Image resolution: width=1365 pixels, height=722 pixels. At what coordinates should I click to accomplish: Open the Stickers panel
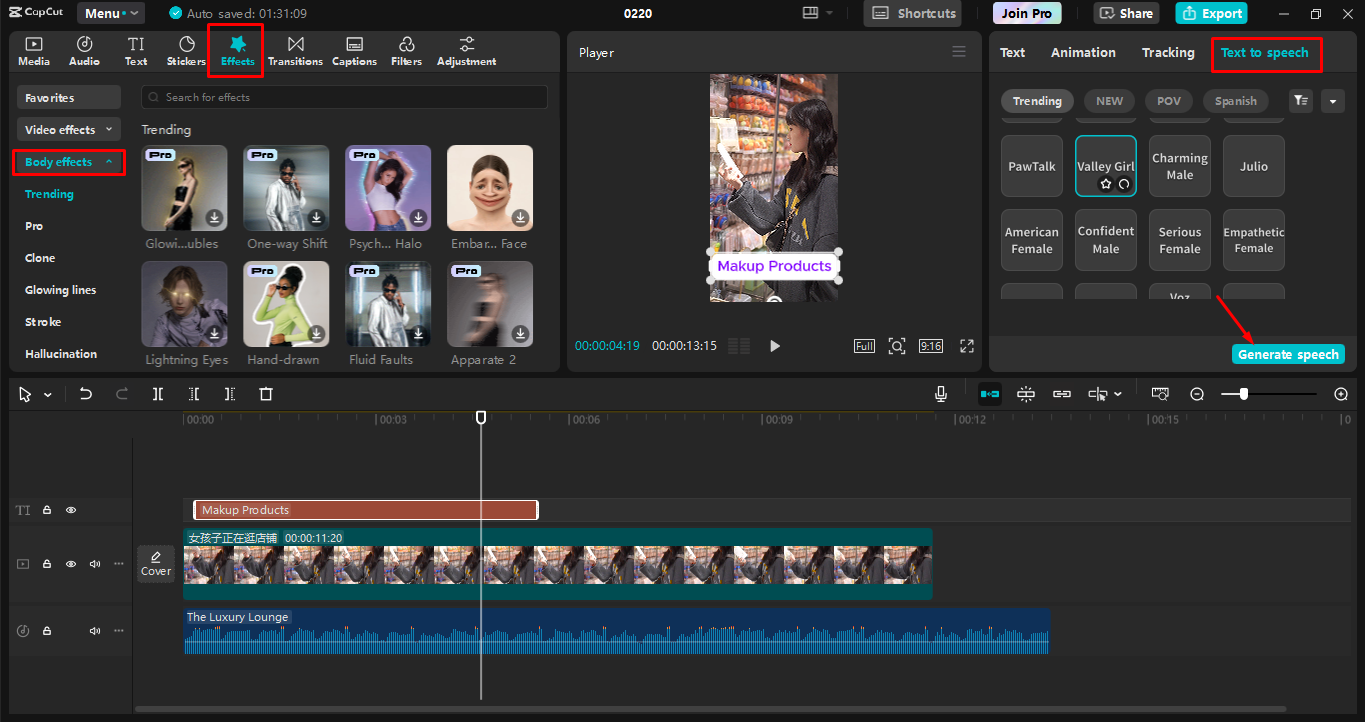point(186,51)
